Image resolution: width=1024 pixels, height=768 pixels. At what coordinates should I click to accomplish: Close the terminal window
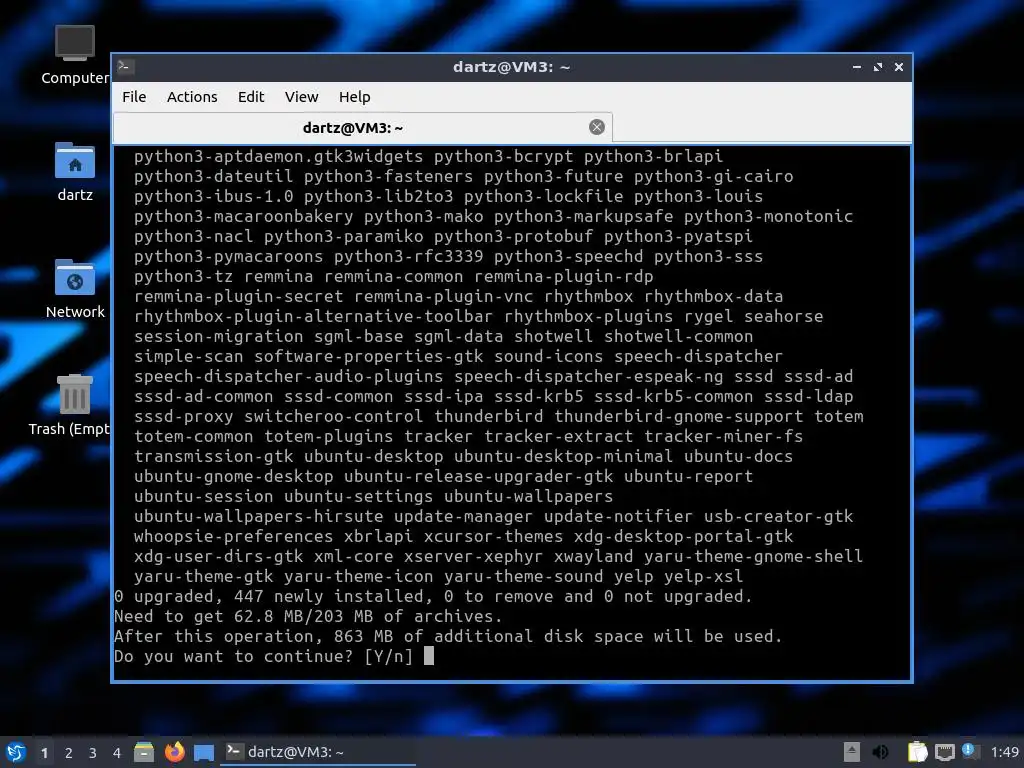point(899,67)
